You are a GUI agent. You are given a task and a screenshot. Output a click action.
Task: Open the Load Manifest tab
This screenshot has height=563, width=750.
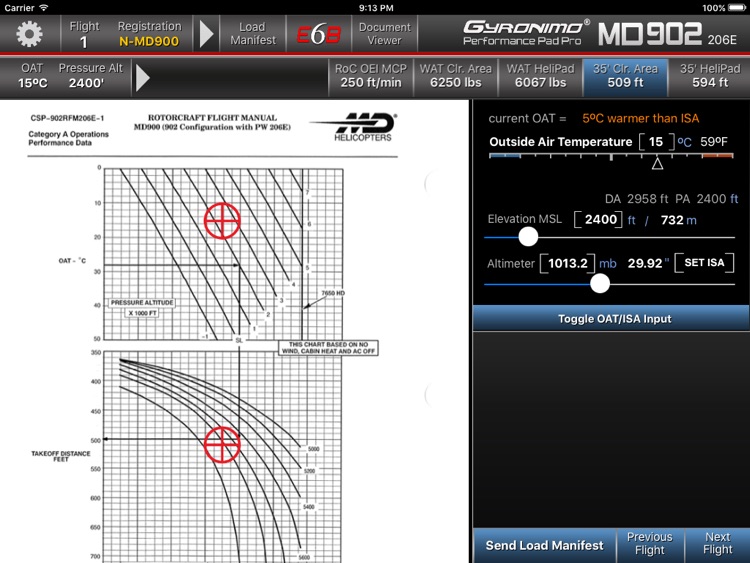click(253, 33)
